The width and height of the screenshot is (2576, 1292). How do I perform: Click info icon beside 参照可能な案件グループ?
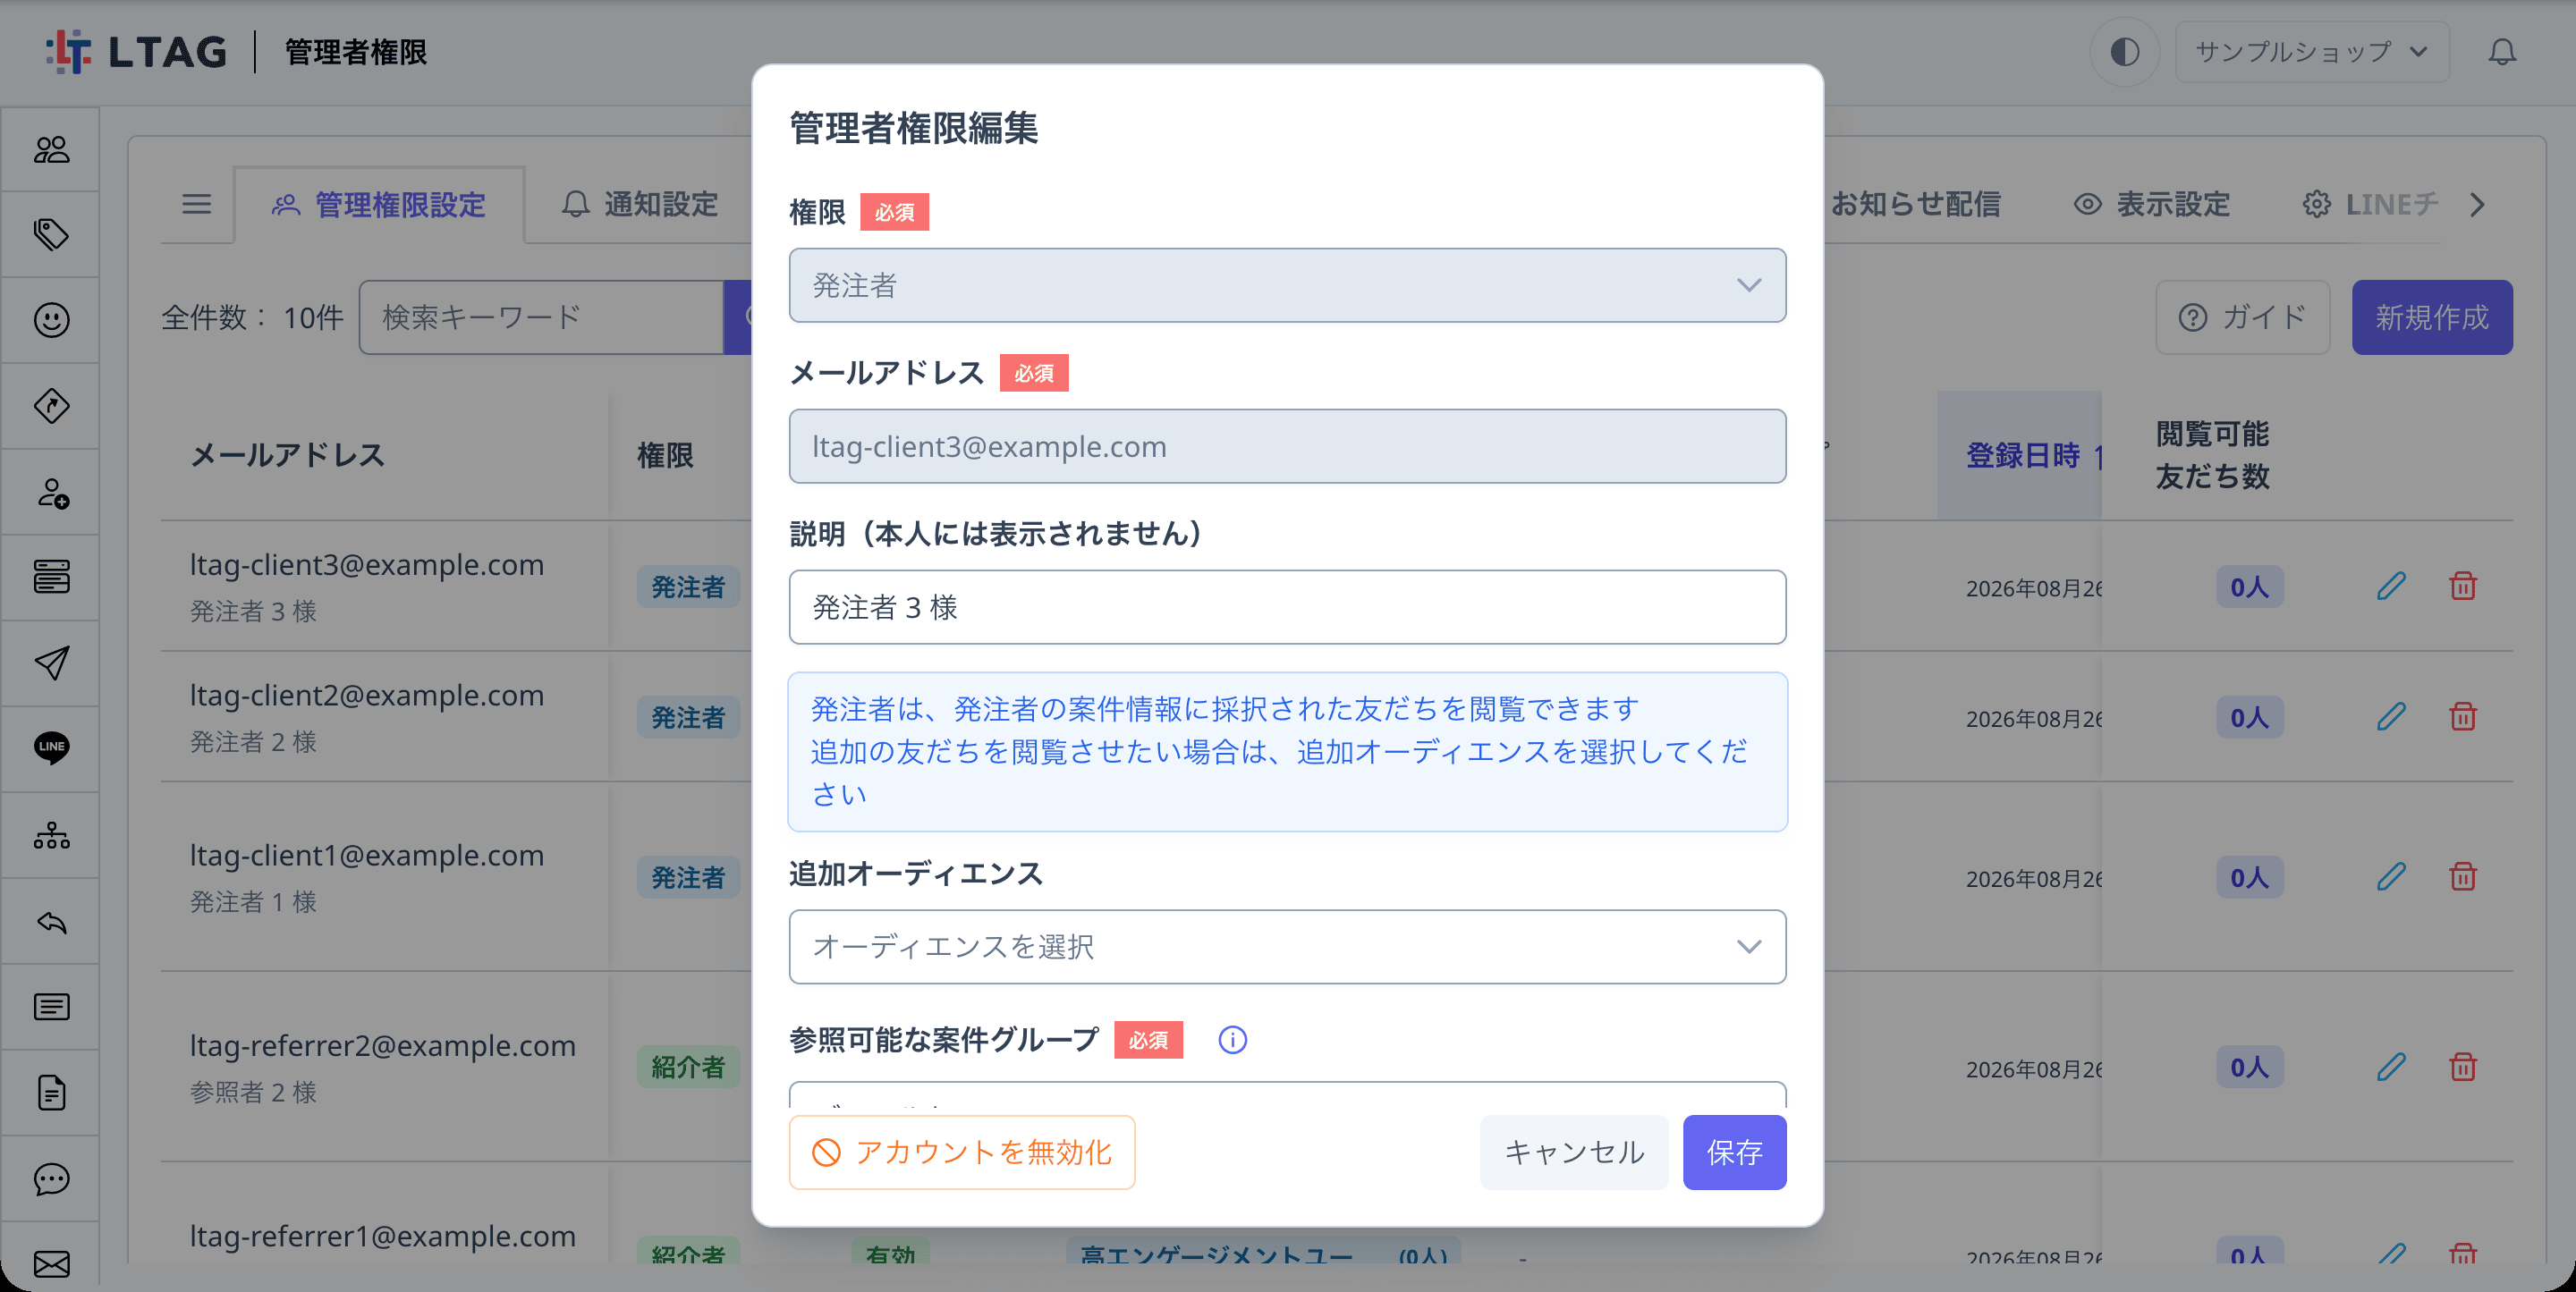[x=1232, y=1040]
